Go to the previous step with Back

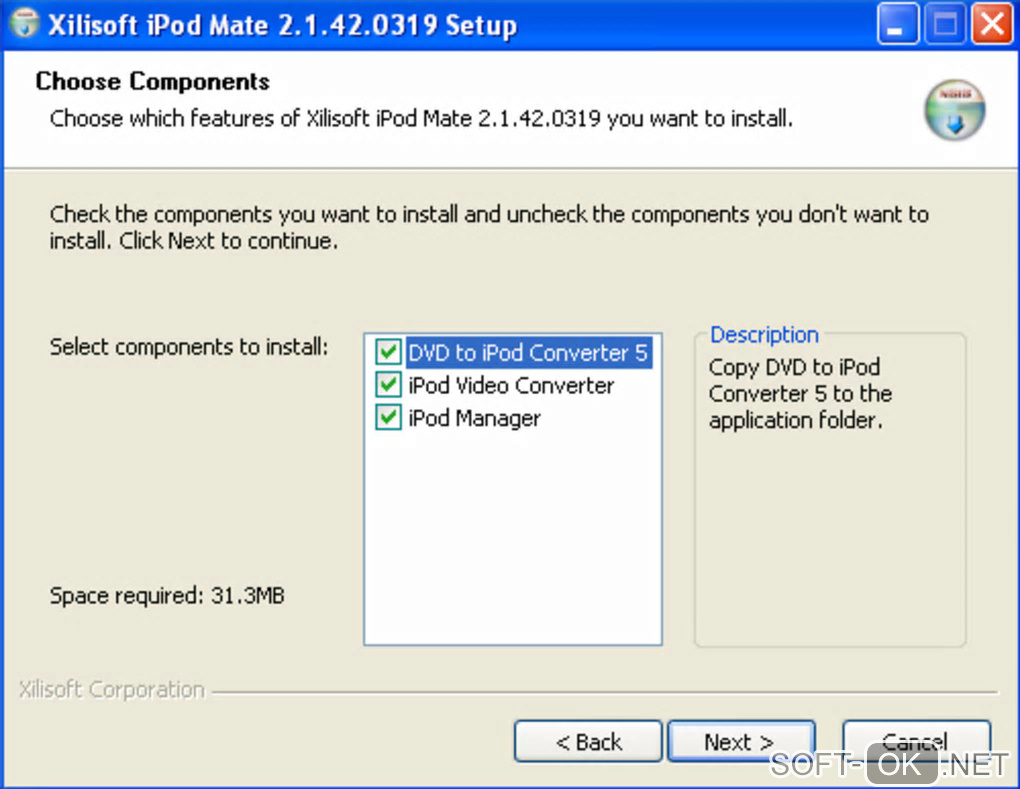tap(588, 742)
